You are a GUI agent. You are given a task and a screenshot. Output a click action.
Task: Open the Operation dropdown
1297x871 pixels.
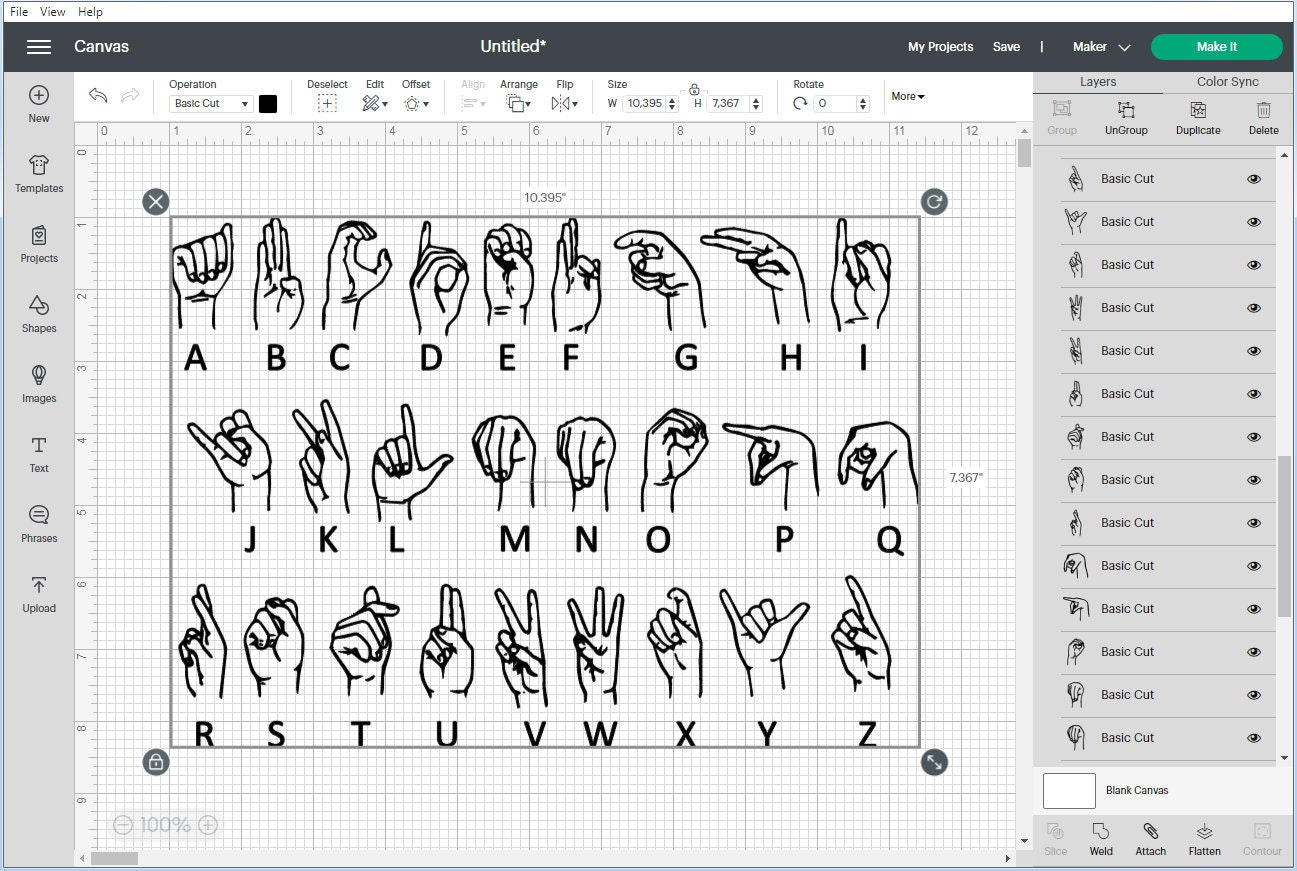pos(208,103)
